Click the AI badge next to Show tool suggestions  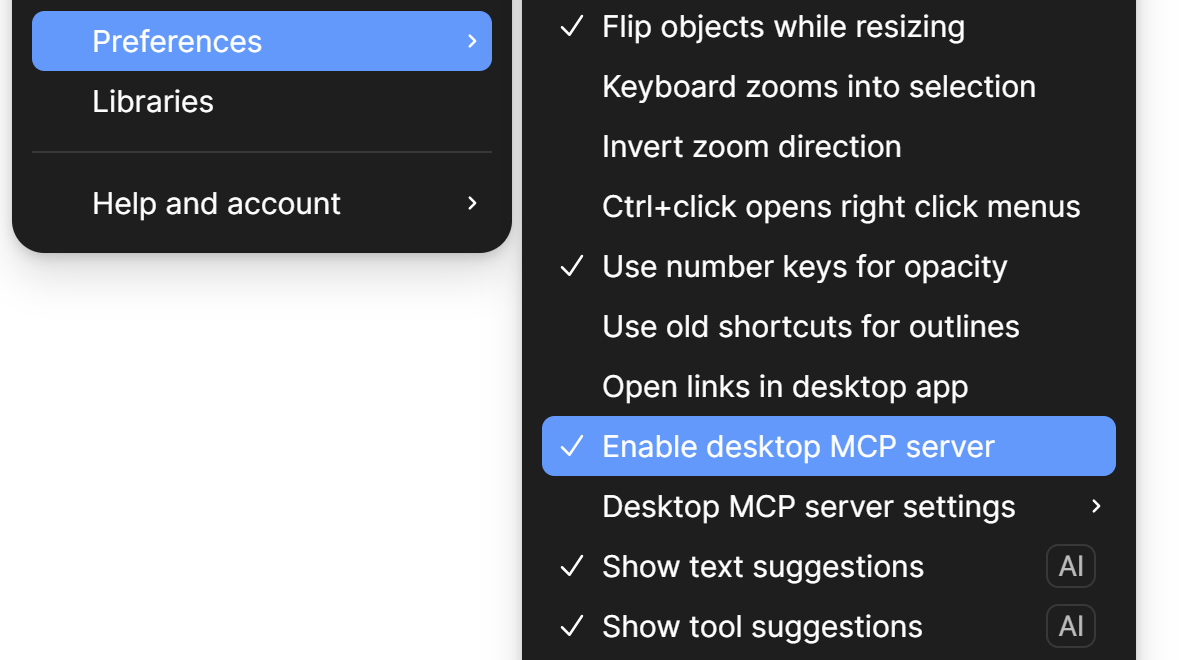pos(1070,626)
